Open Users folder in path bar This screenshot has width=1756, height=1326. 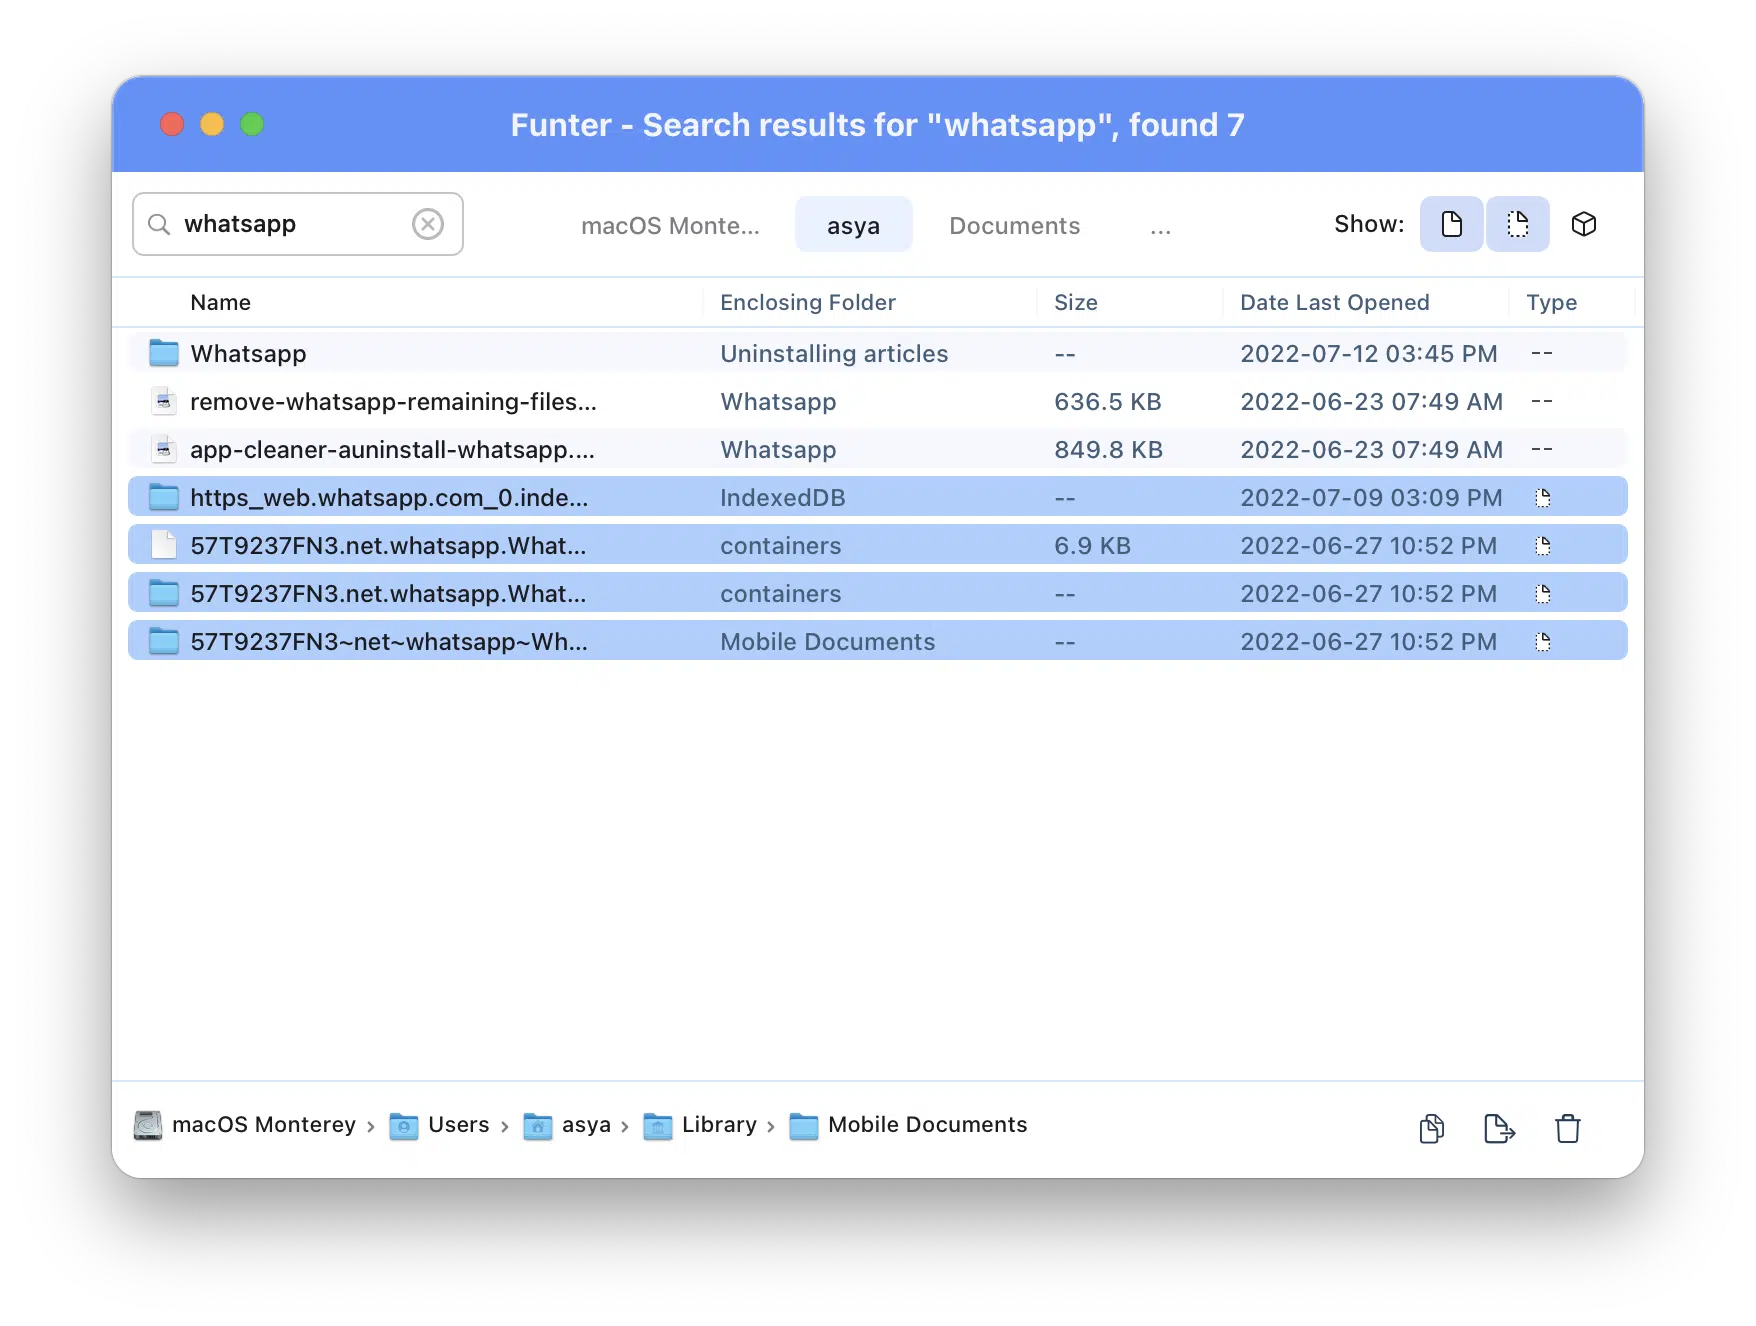458,1125
